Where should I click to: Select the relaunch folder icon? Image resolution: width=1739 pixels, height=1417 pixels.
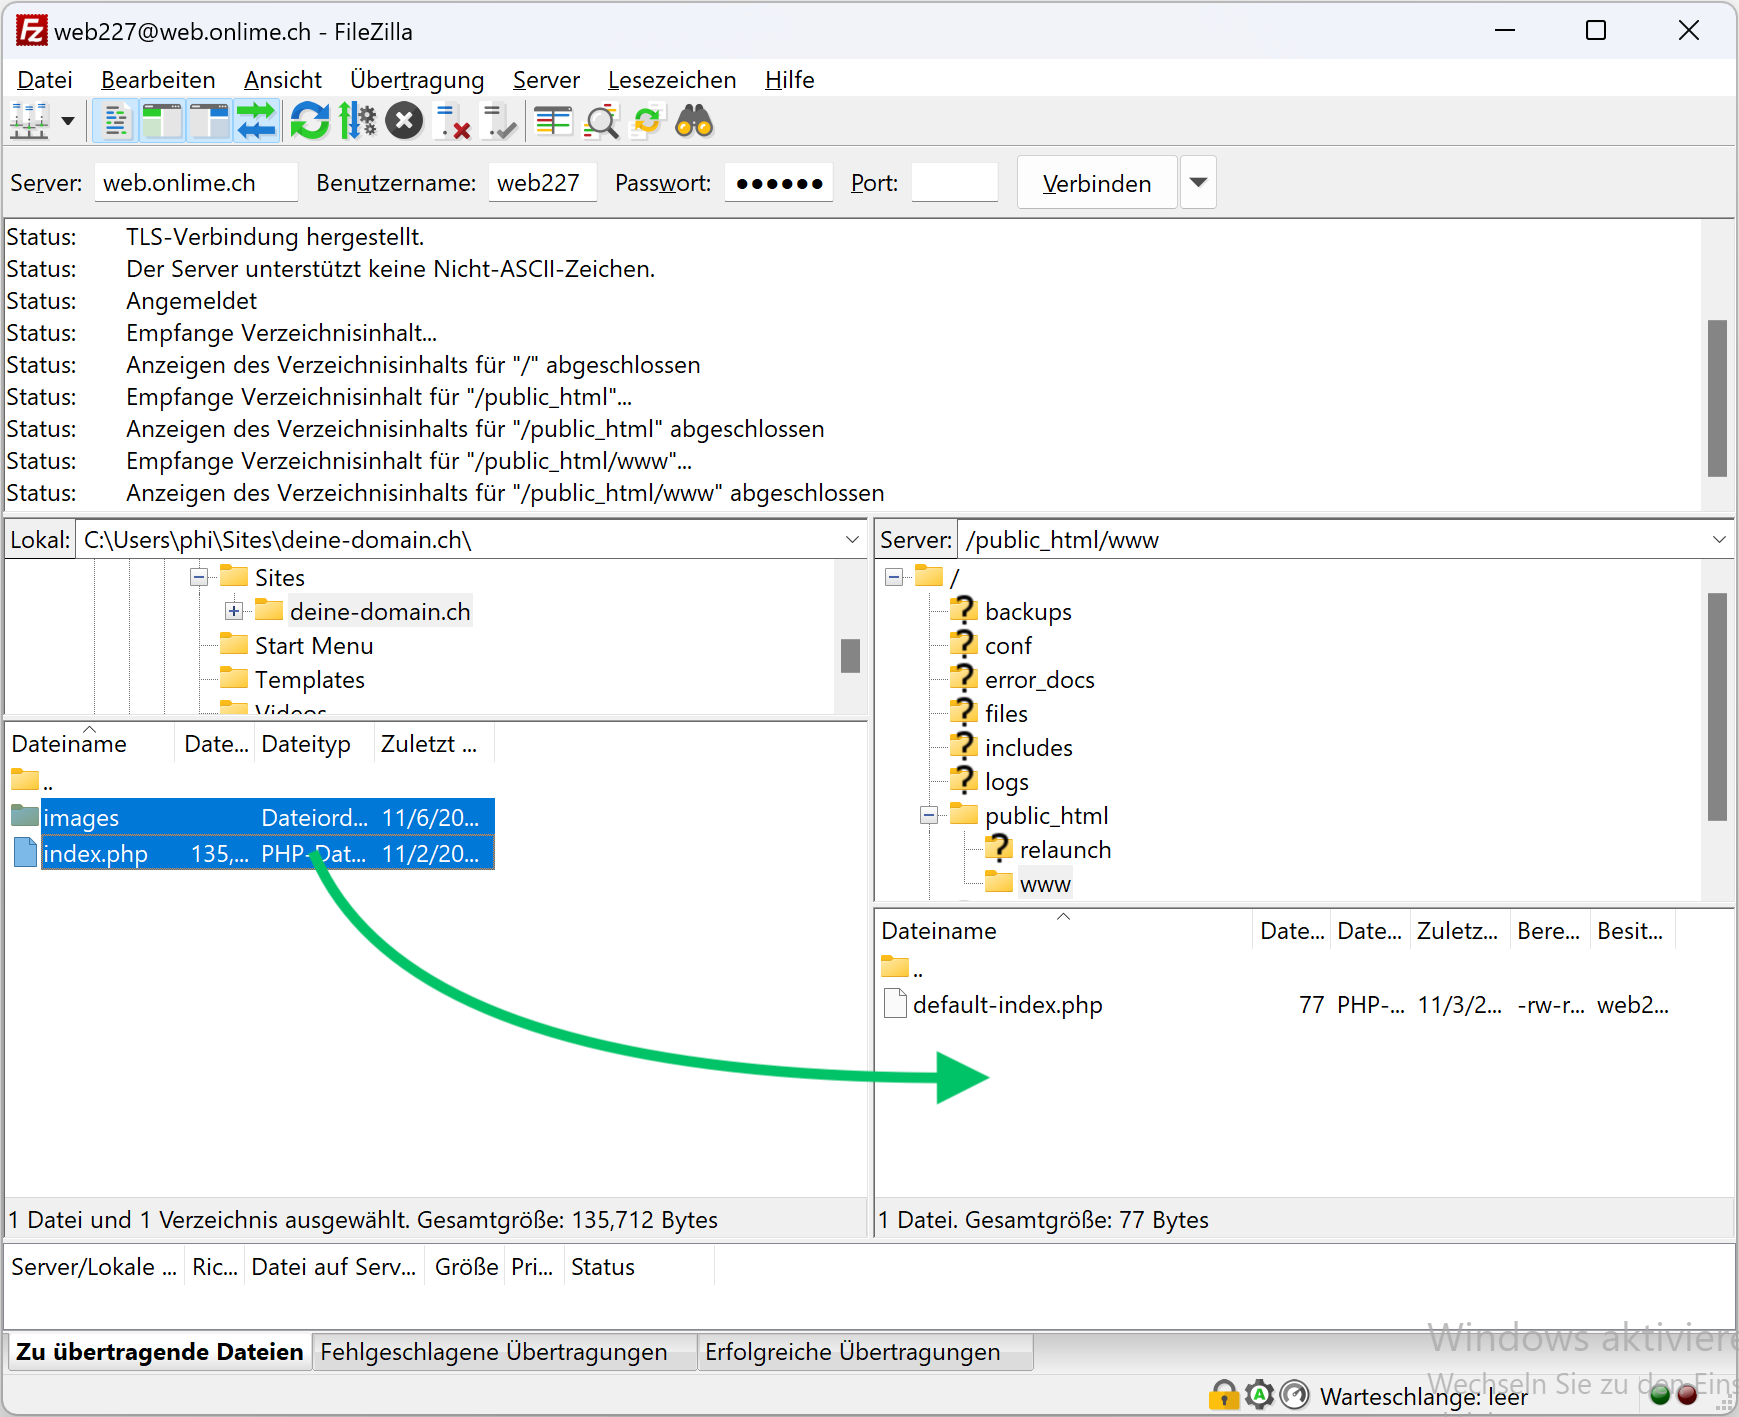999,848
